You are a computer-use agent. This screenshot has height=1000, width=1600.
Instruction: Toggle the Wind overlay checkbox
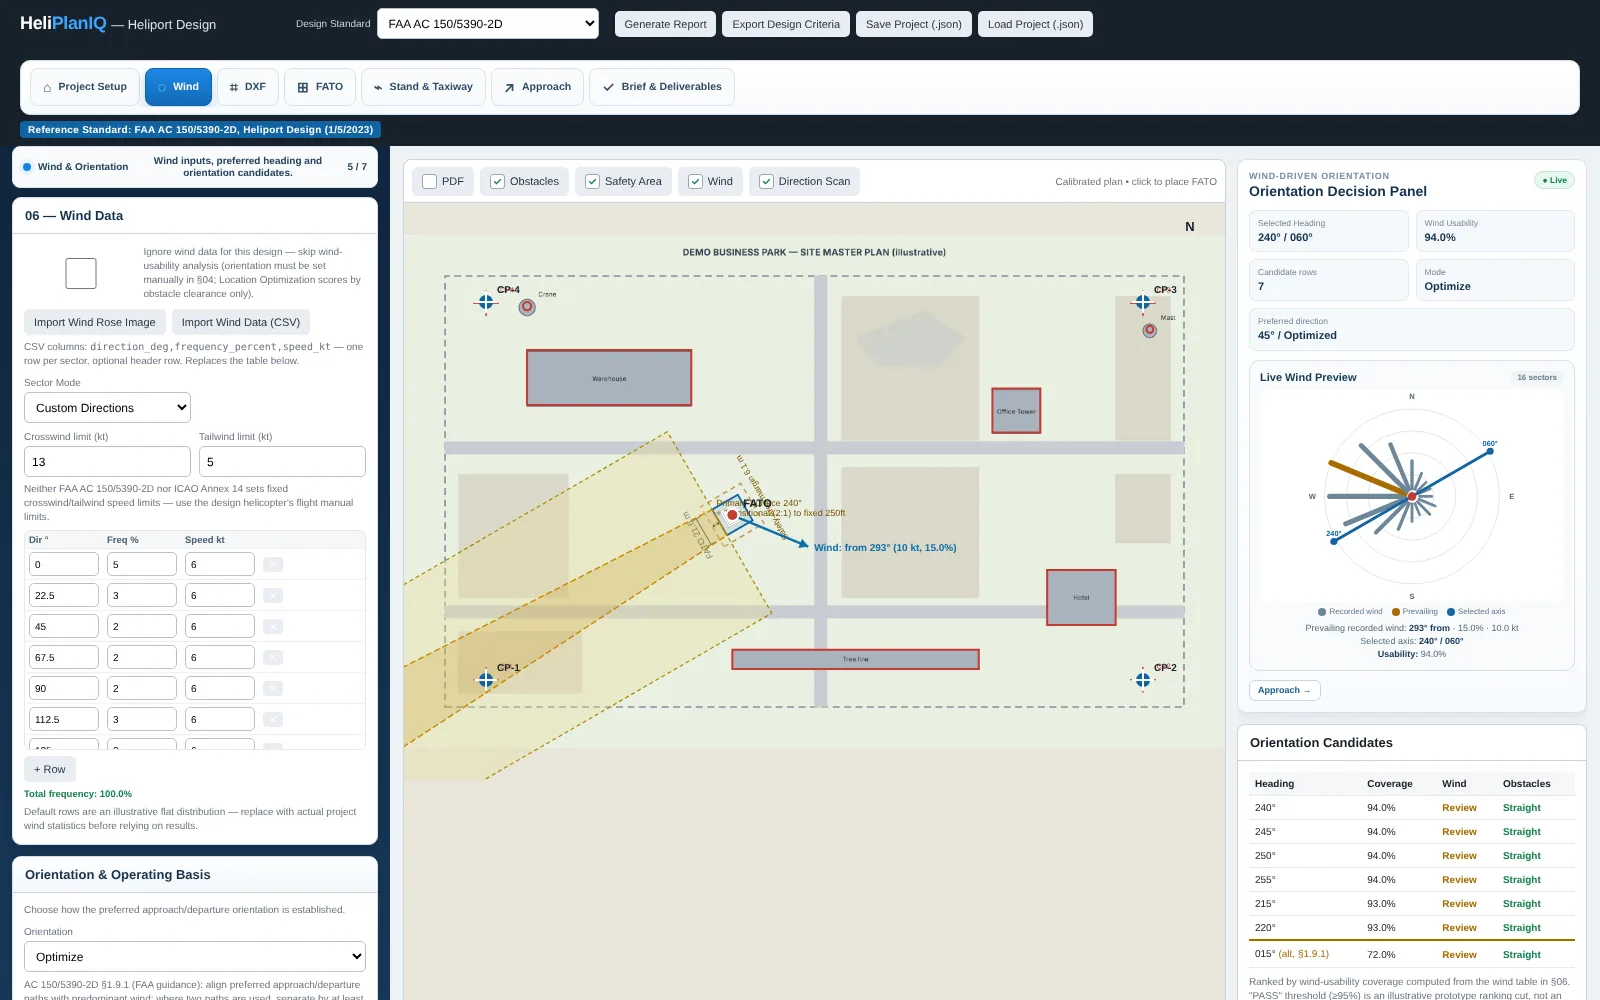pos(695,182)
